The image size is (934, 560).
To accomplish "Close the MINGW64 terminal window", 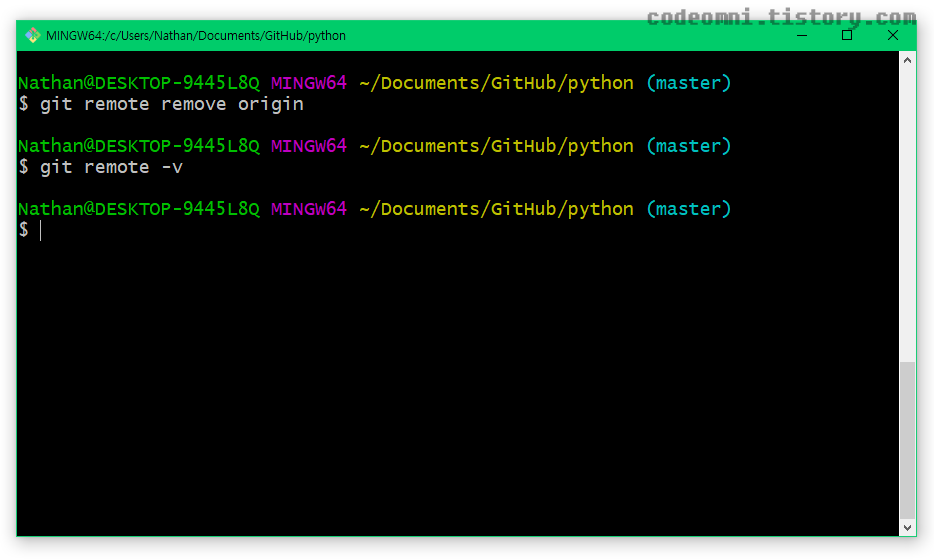I will tap(892, 36).
